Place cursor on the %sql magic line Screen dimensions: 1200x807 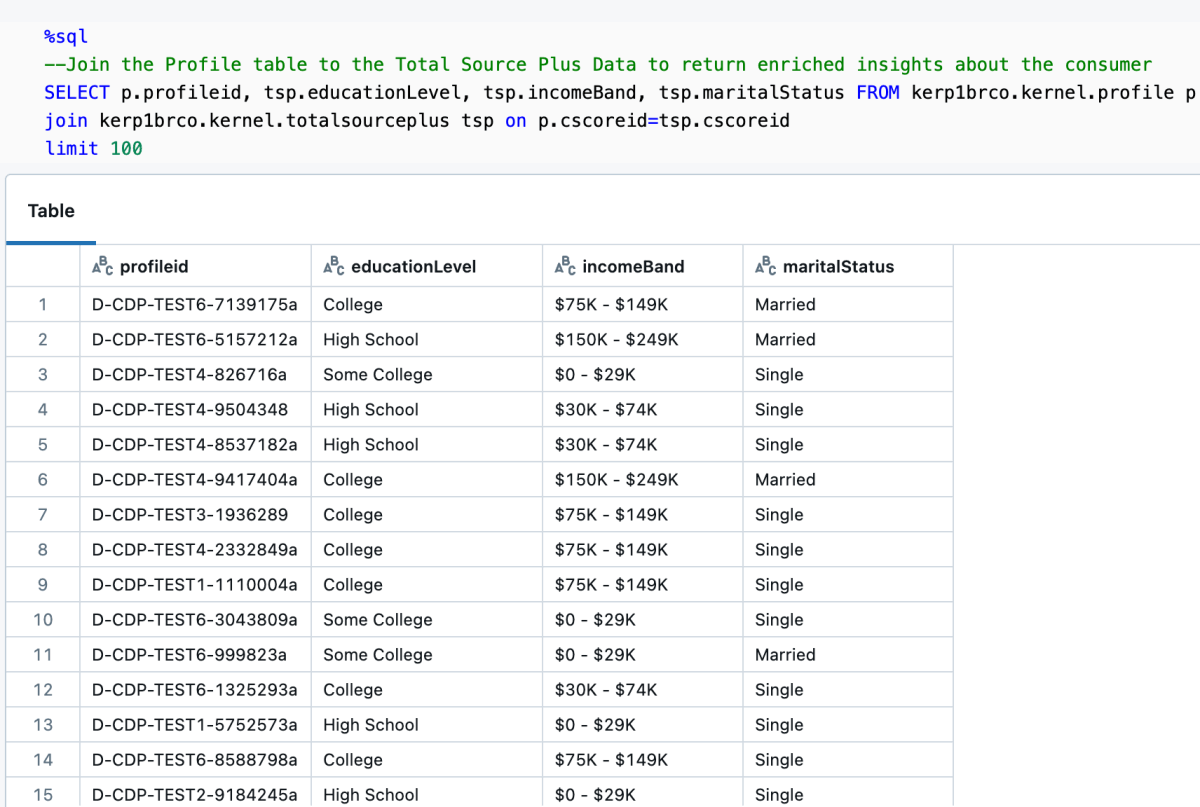66,37
